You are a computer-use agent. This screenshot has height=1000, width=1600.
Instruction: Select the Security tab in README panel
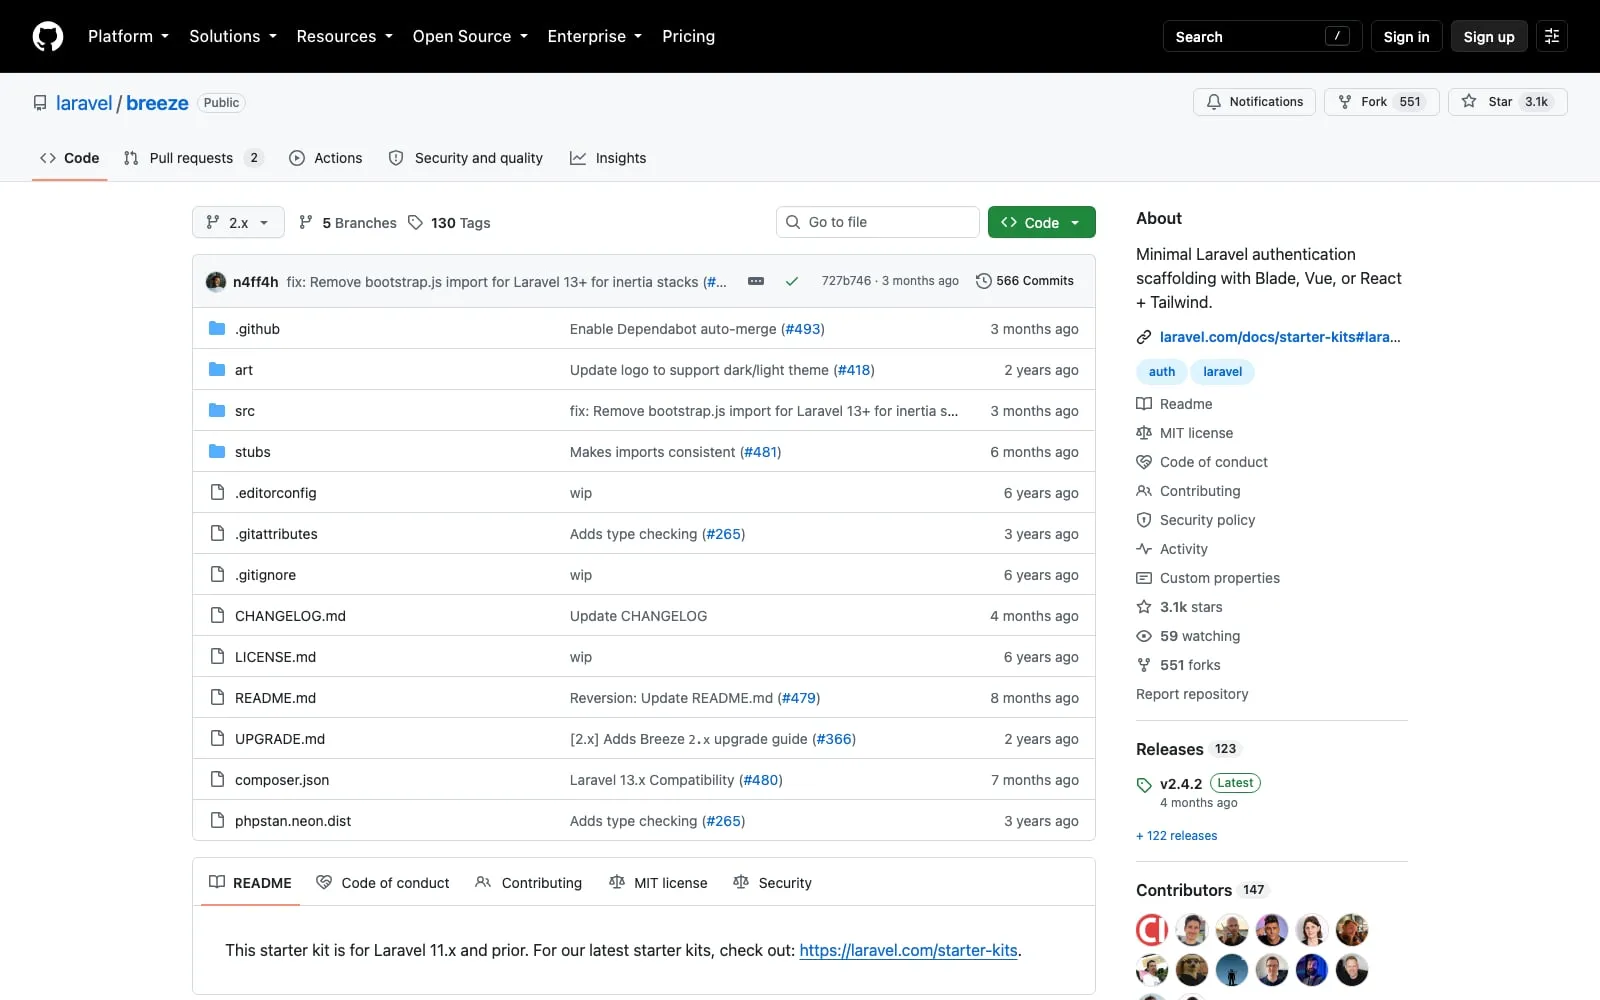click(x=772, y=882)
